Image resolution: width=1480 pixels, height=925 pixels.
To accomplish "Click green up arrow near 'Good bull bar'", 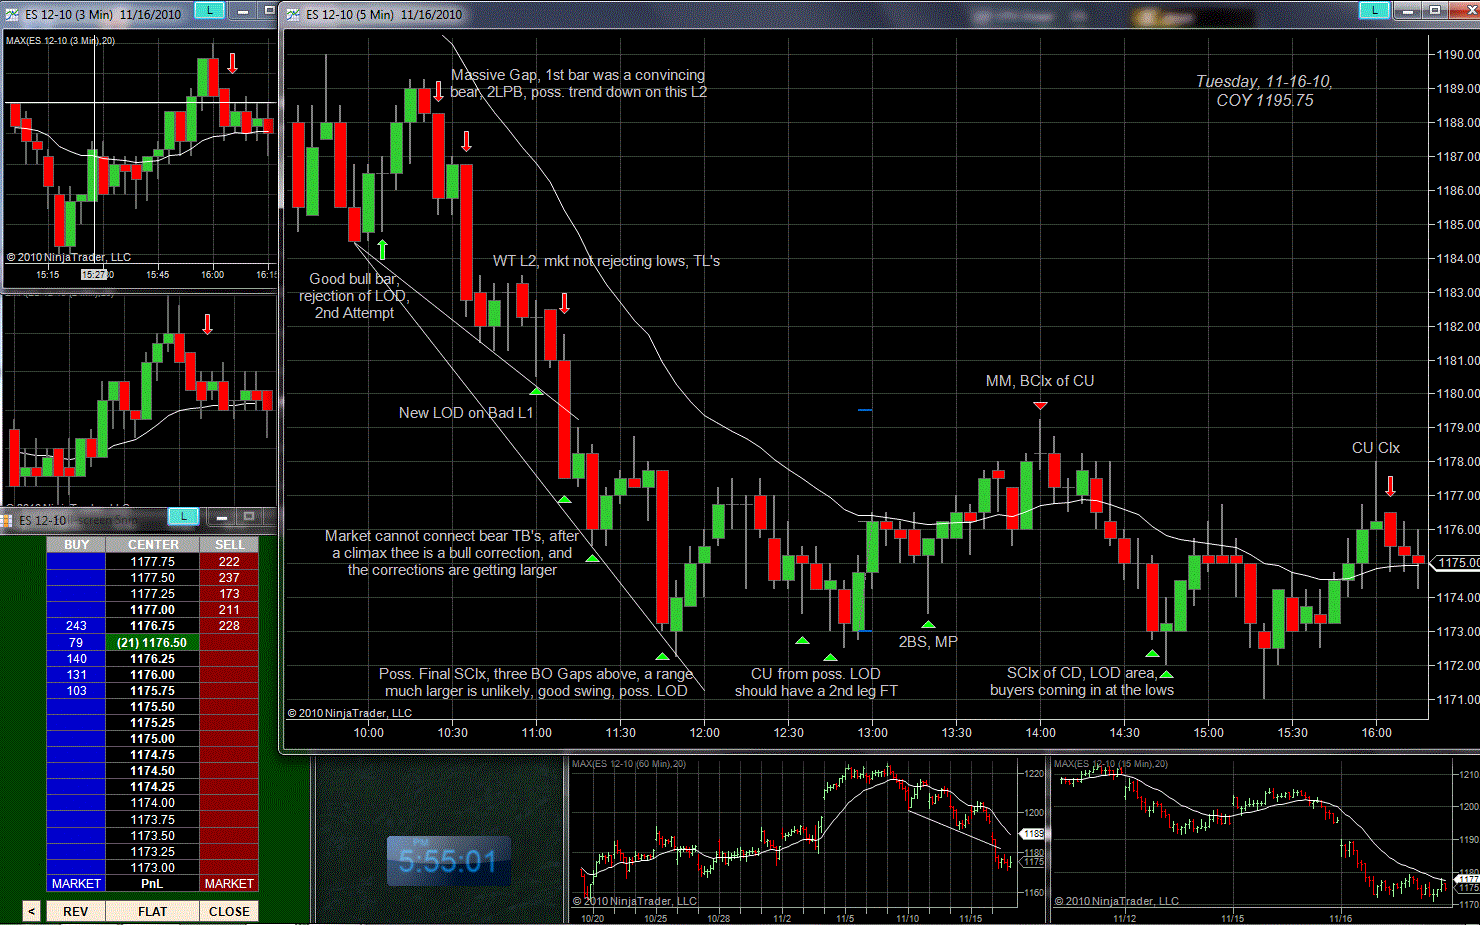I will [382, 249].
